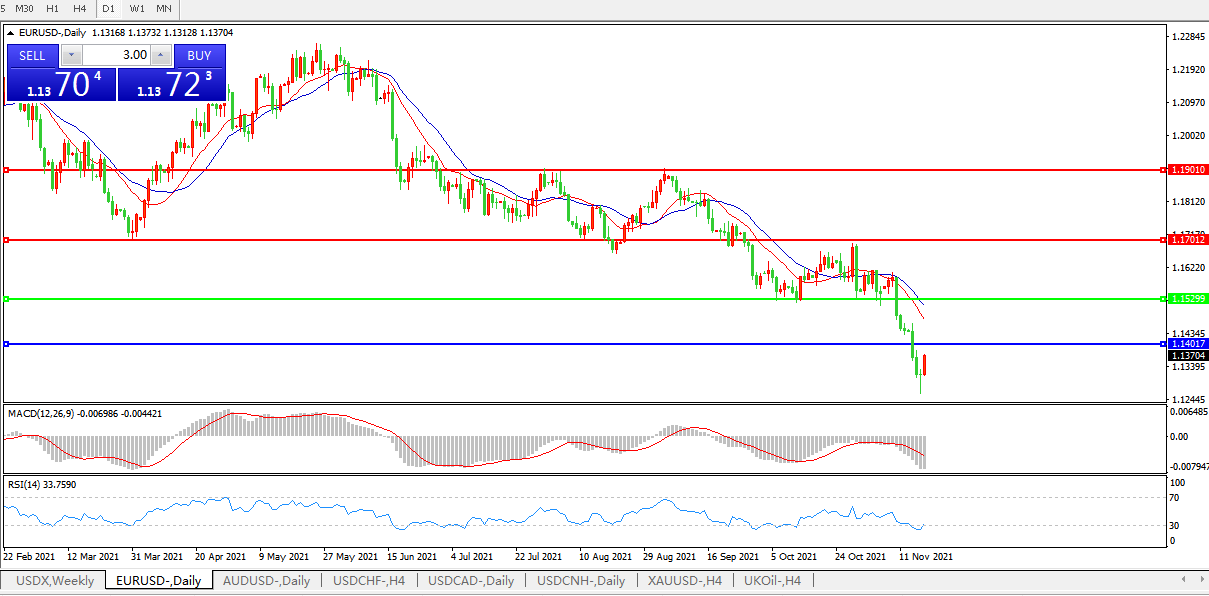Screen dimensions: 1209x596
Task: Select H4 timeframe button
Action: tap(80, 8)
